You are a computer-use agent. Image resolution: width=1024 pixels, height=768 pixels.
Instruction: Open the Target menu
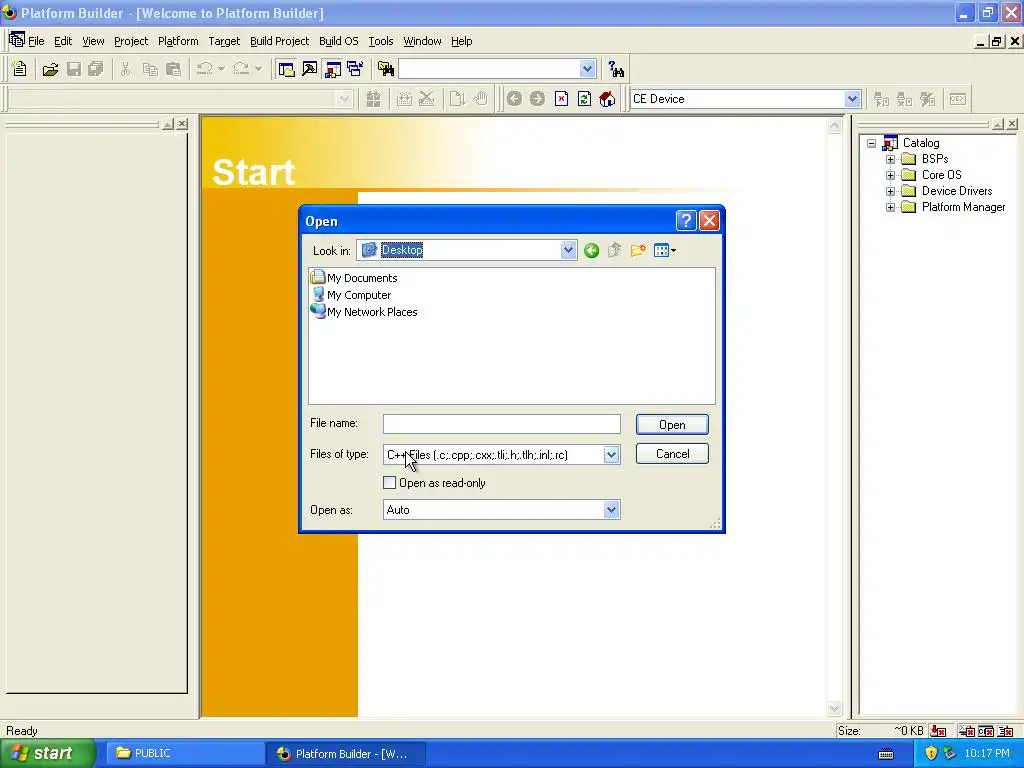point(224,41)
